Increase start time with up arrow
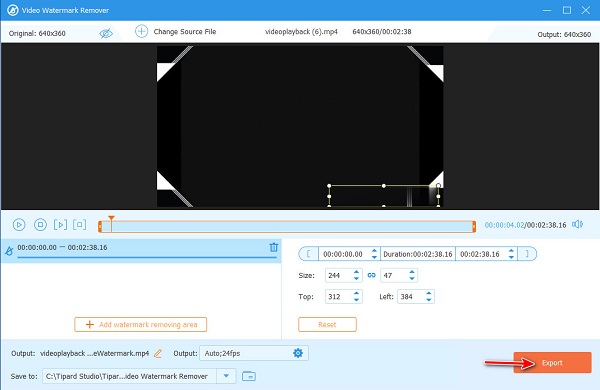 [x=374, y=251]
